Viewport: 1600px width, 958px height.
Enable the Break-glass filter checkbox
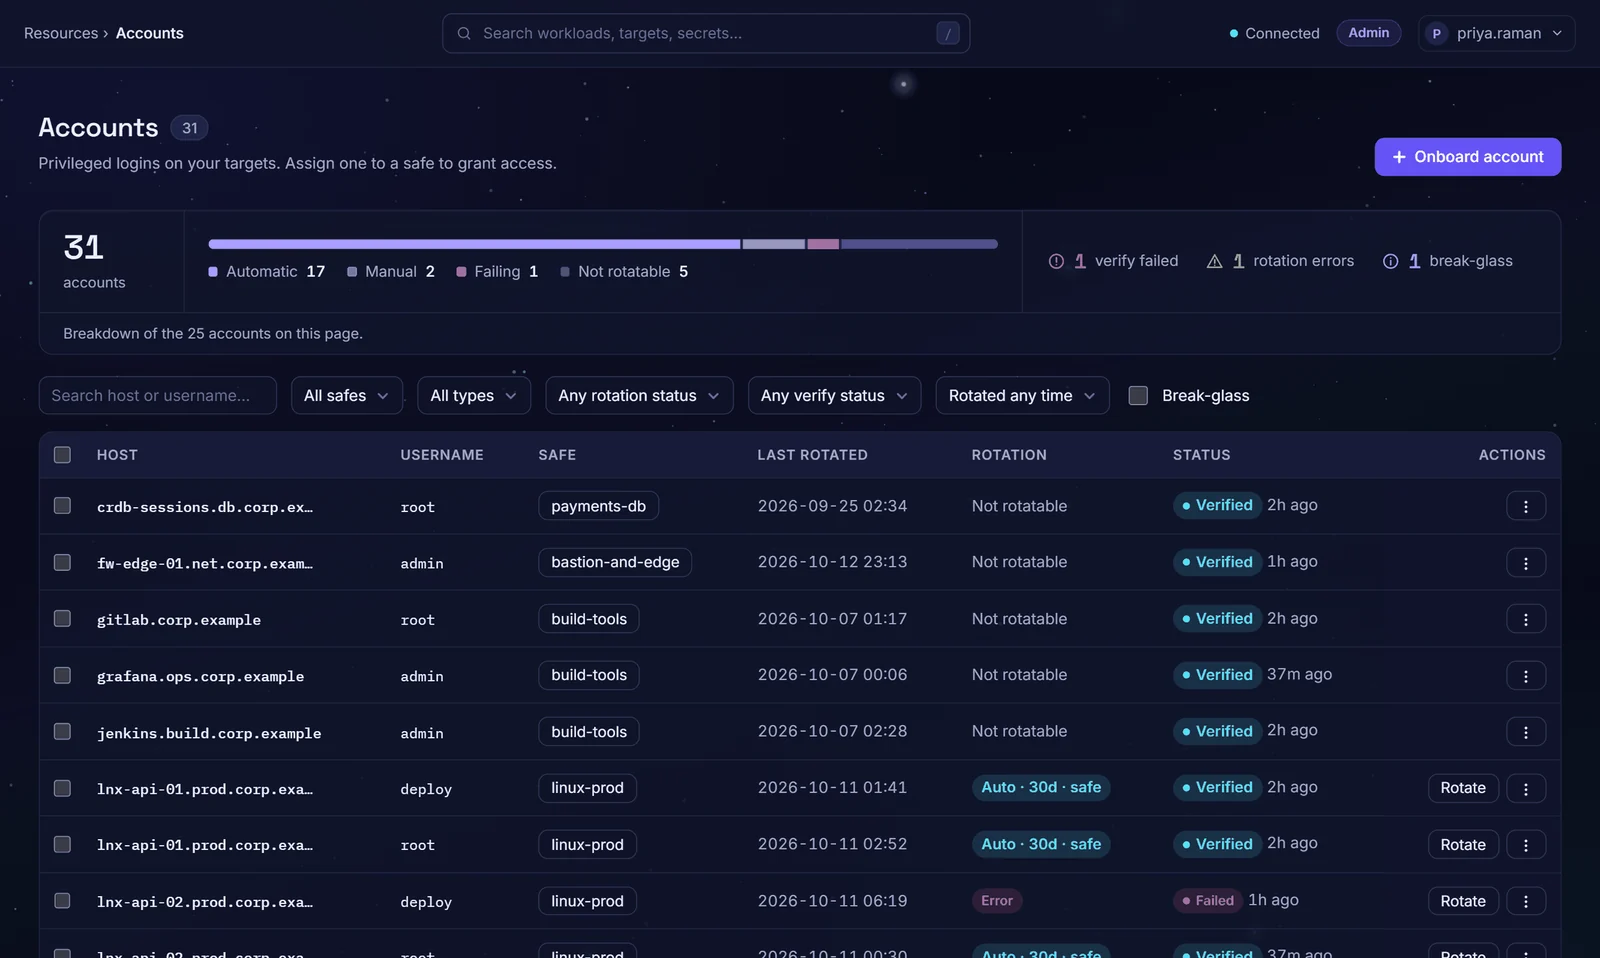pos(1138,395)
